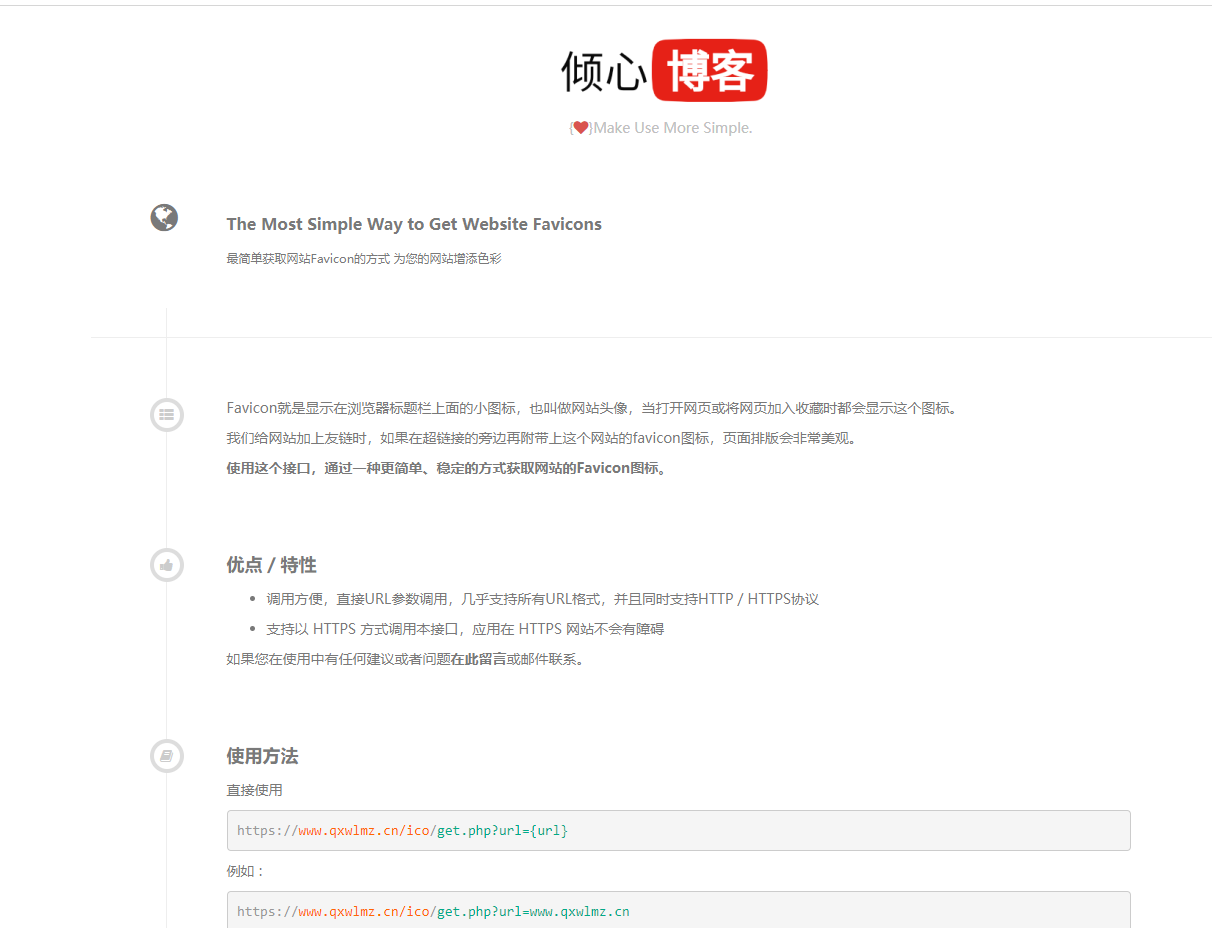Click the example code box with url=www.qxwlmz.cn
Viewport: 1212px width, 928px height.
(678, 910)
